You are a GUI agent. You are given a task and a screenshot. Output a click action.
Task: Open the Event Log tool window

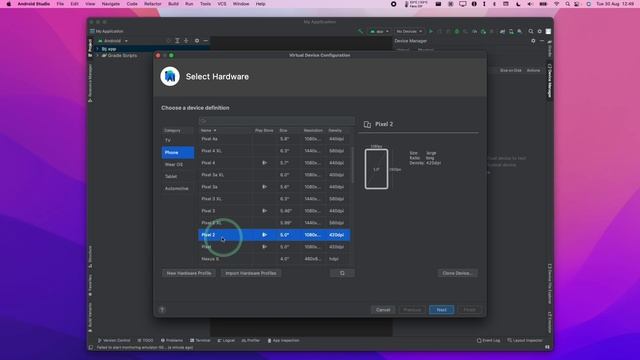pos(488,340)
